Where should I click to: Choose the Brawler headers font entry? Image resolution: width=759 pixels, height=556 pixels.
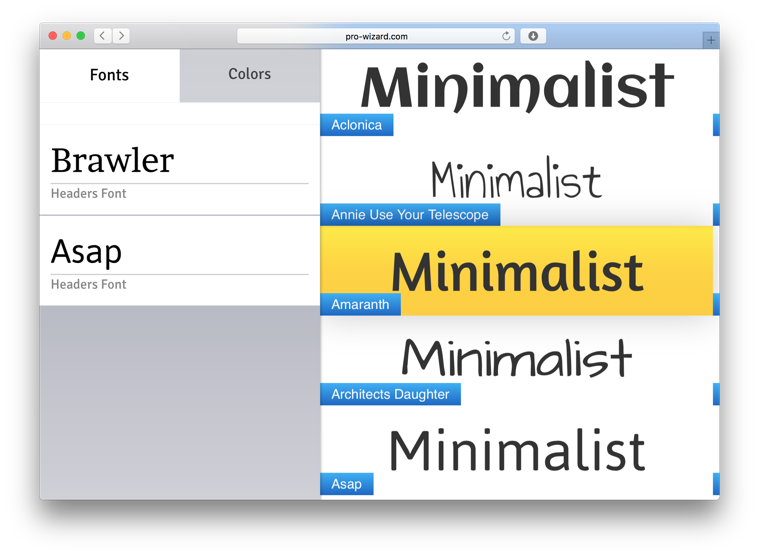[x=180, y=171]
